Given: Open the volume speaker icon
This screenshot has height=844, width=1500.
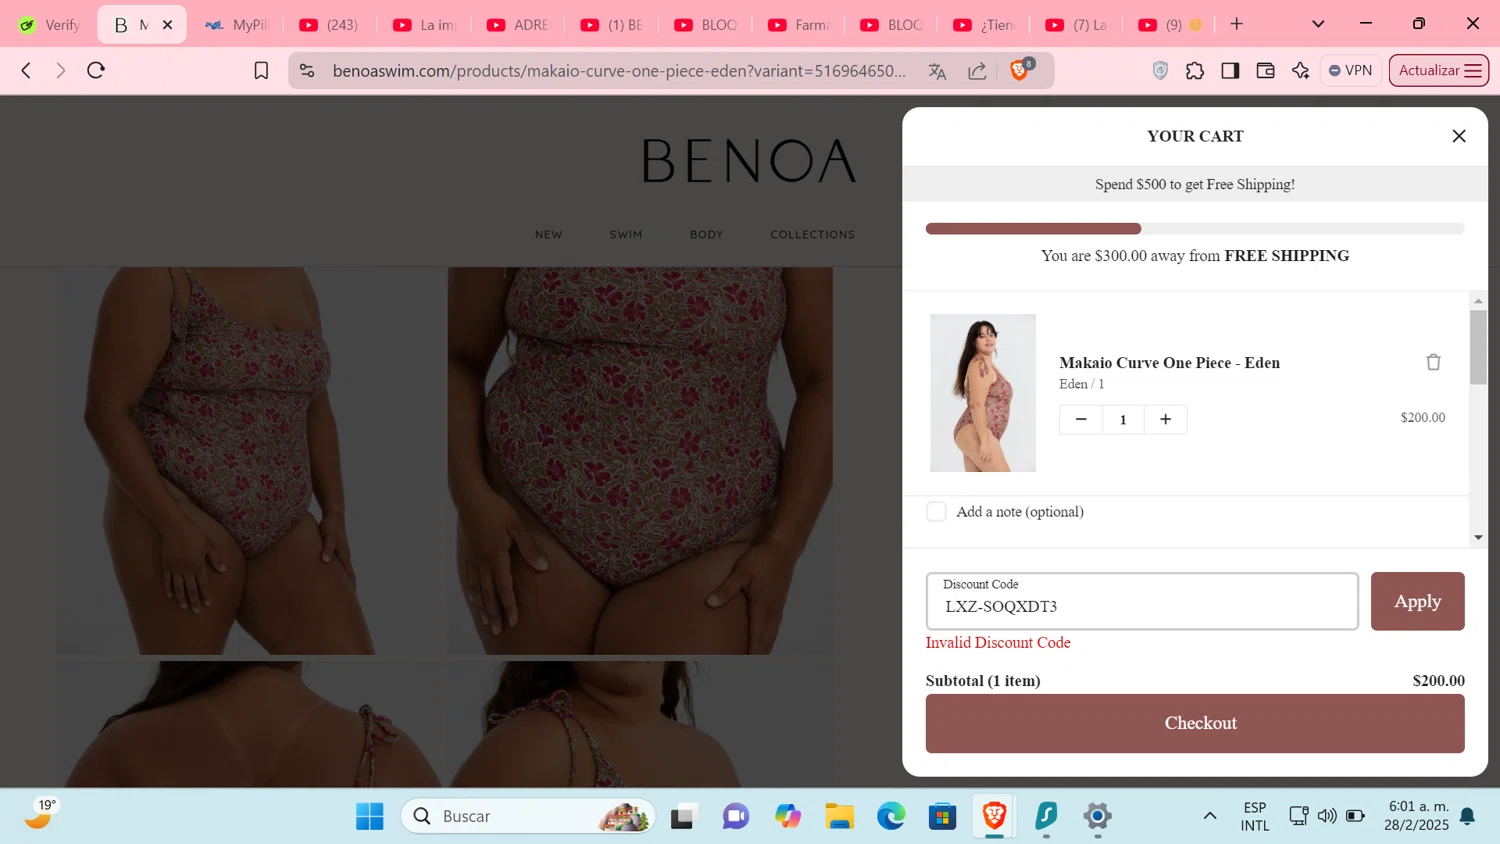Looking at the screenshot, I should [1327, 816].
